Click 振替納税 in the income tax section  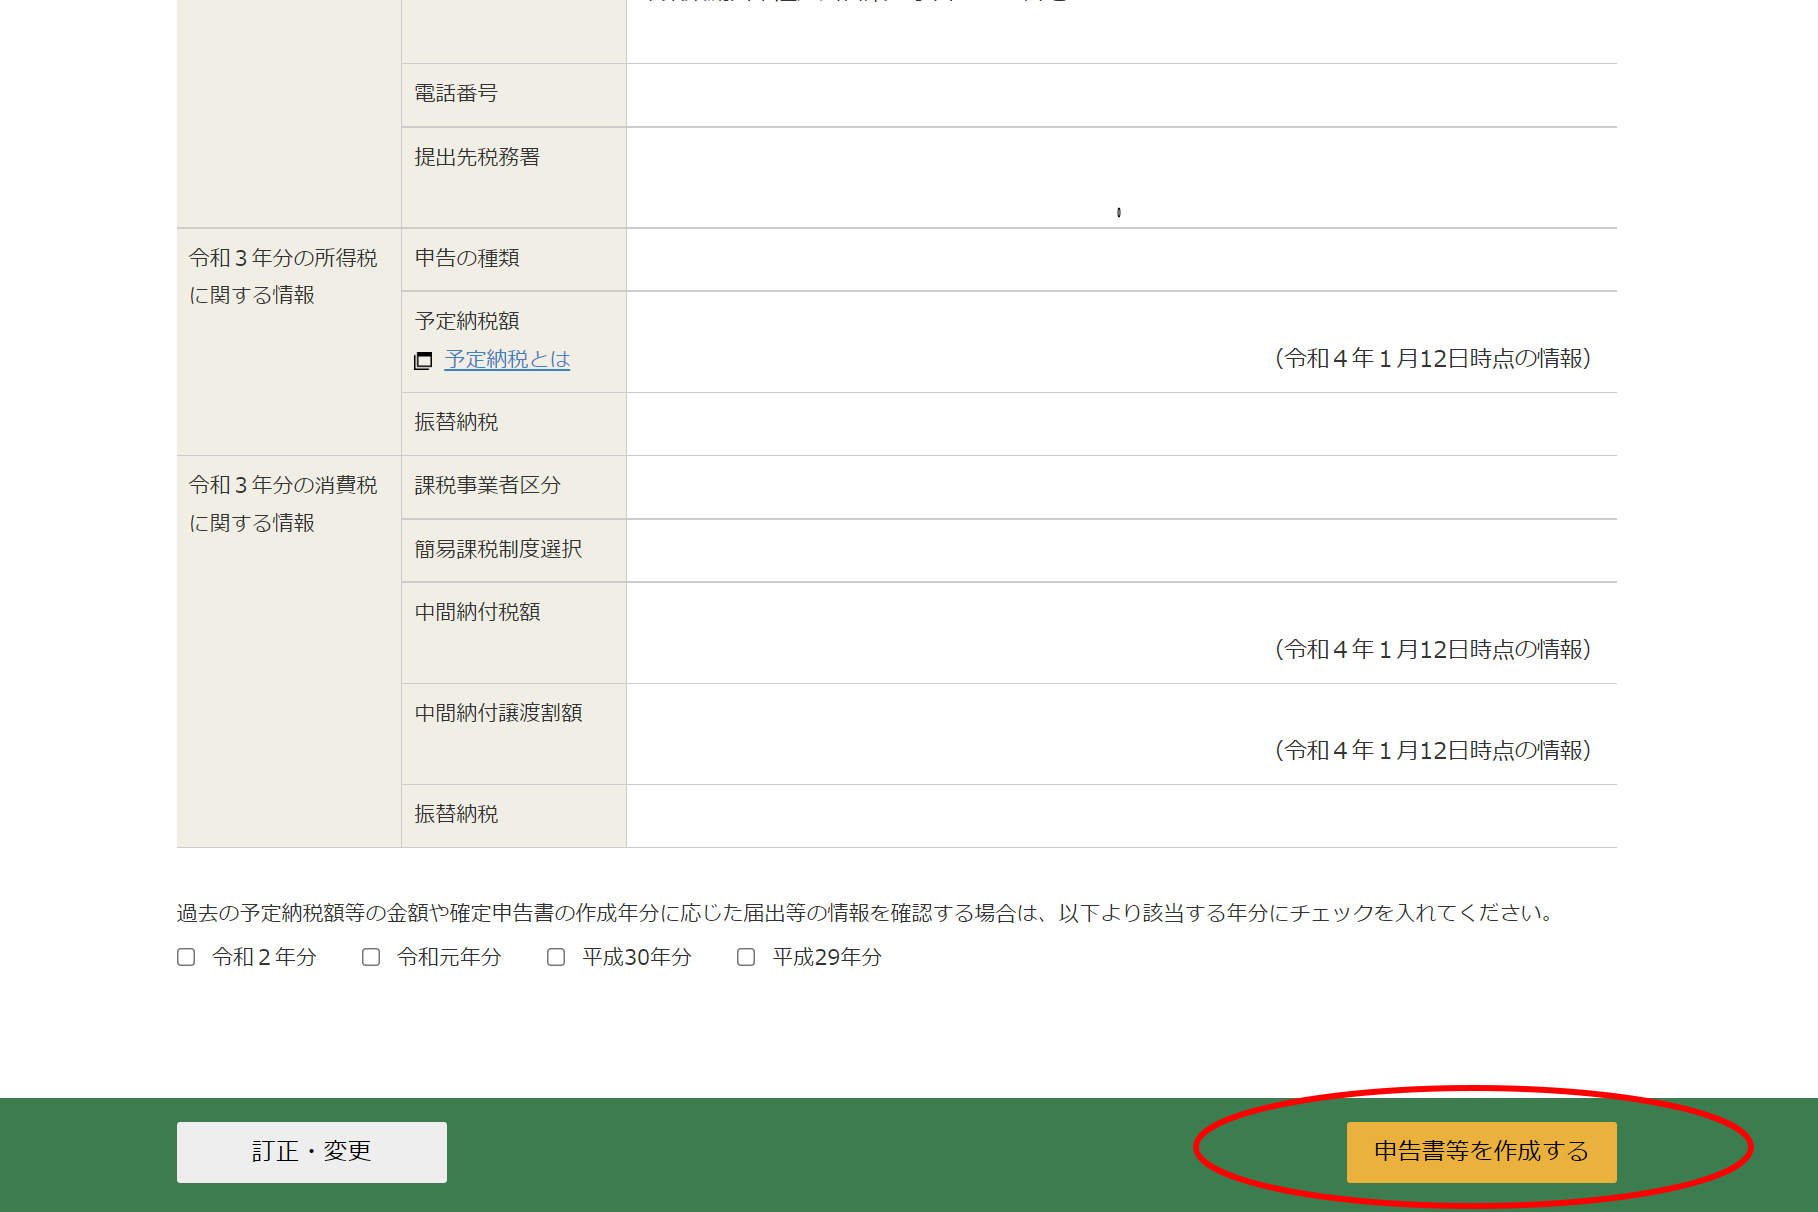point(456,422)
